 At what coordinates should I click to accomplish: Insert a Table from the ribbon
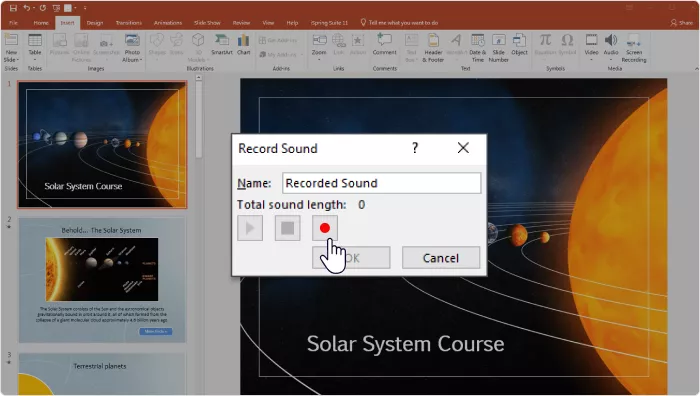[34, 47]
